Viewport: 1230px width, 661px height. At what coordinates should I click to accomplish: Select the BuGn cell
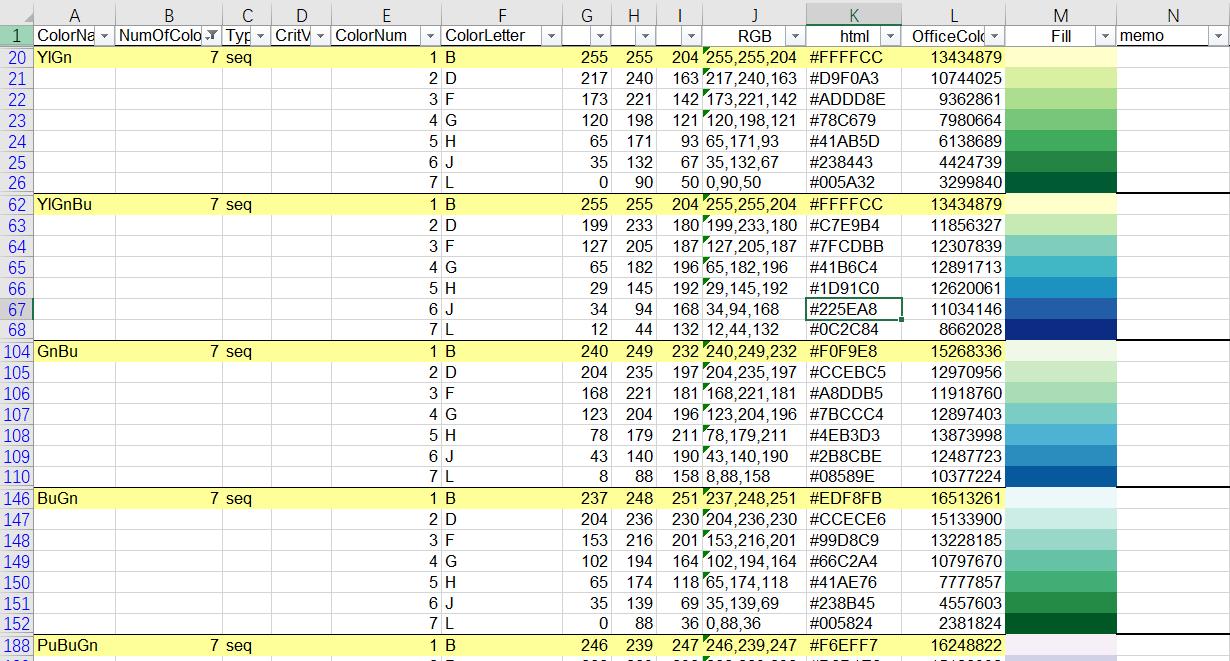[x=75, y=498]
